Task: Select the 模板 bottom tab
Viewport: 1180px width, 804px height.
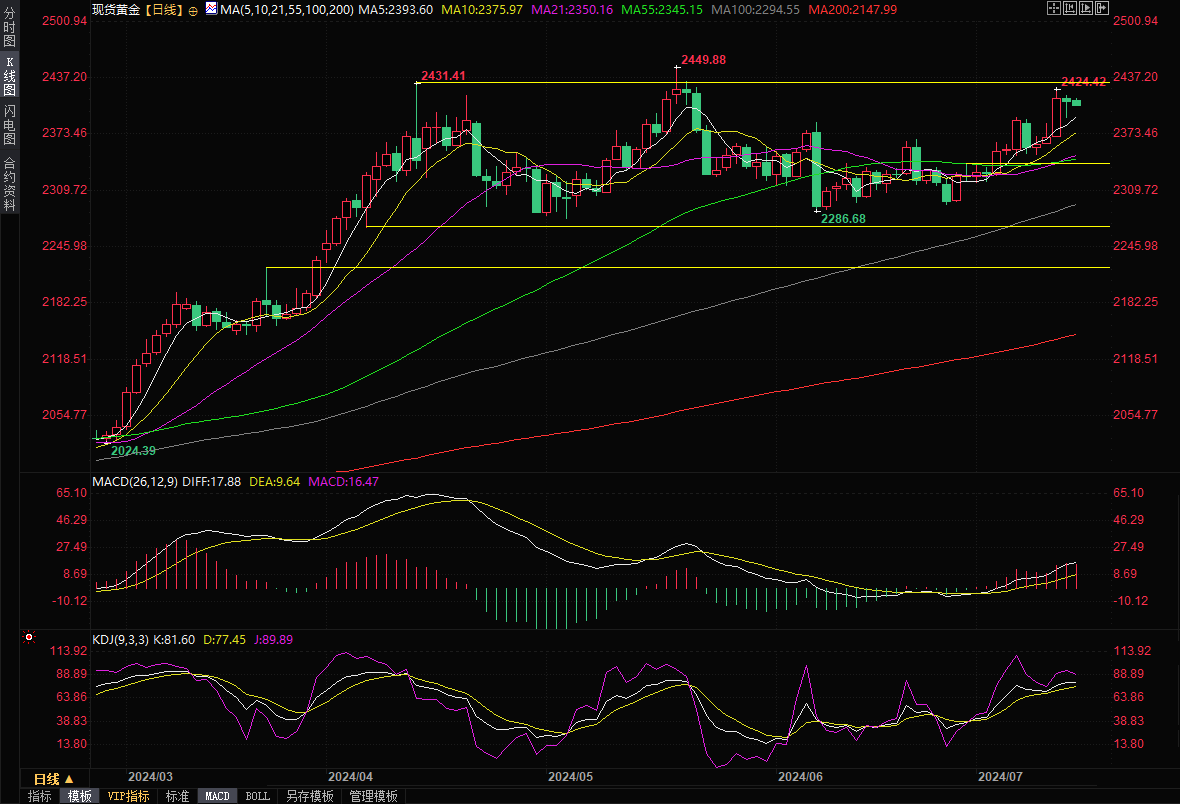Action: tap(79, 796)
